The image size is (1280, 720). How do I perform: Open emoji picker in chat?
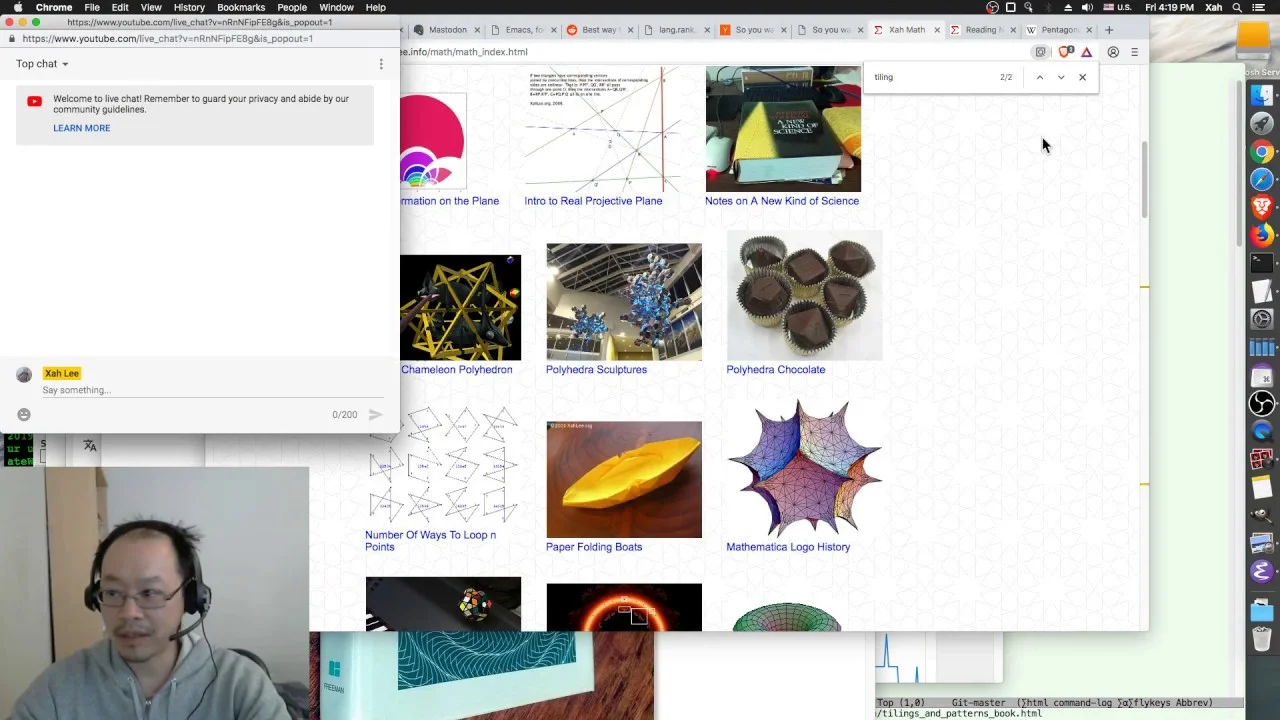tap(24, 414)
